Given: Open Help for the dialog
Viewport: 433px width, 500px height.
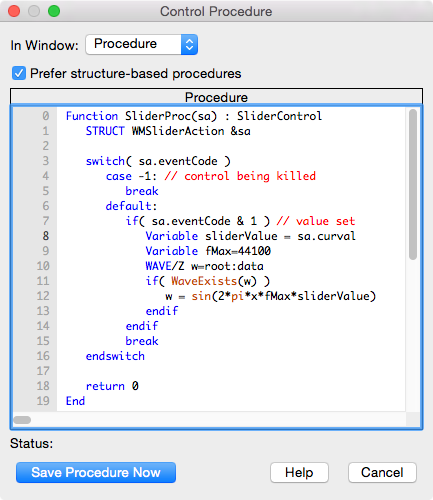Looking at the screenshot, I should pos(299,472).
